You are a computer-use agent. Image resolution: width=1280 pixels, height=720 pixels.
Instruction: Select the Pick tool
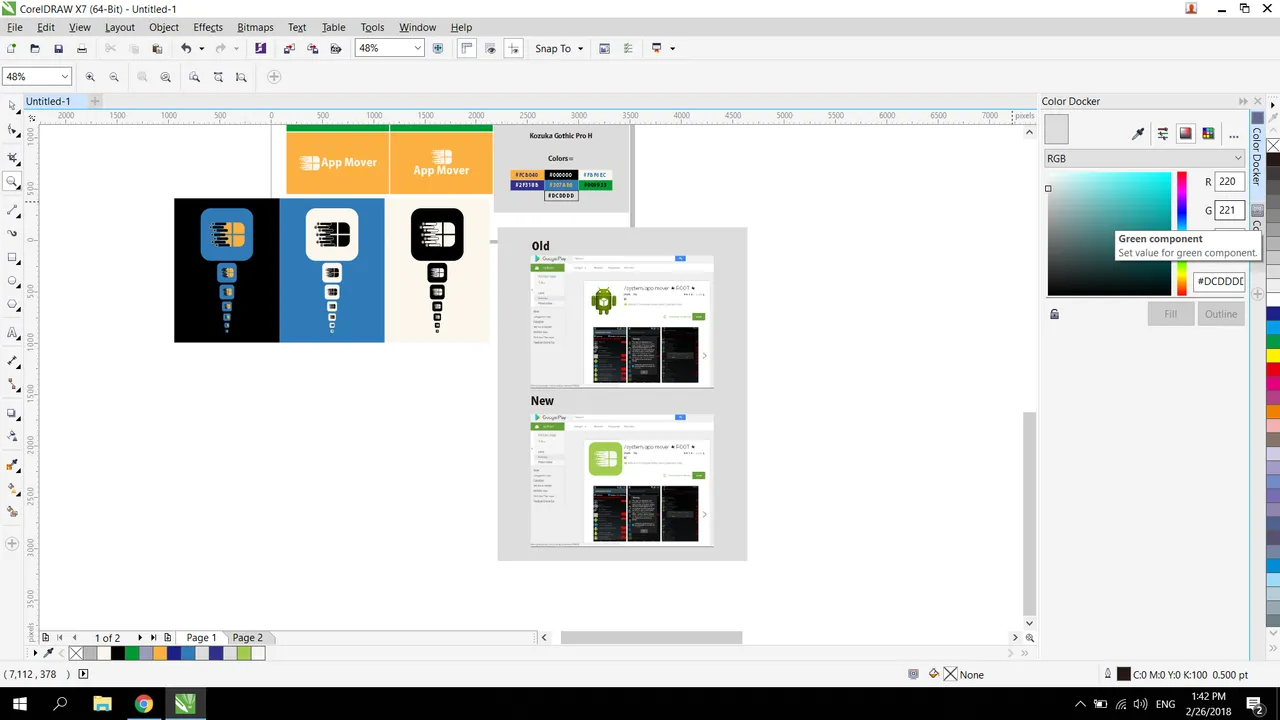tap(12, 105)
